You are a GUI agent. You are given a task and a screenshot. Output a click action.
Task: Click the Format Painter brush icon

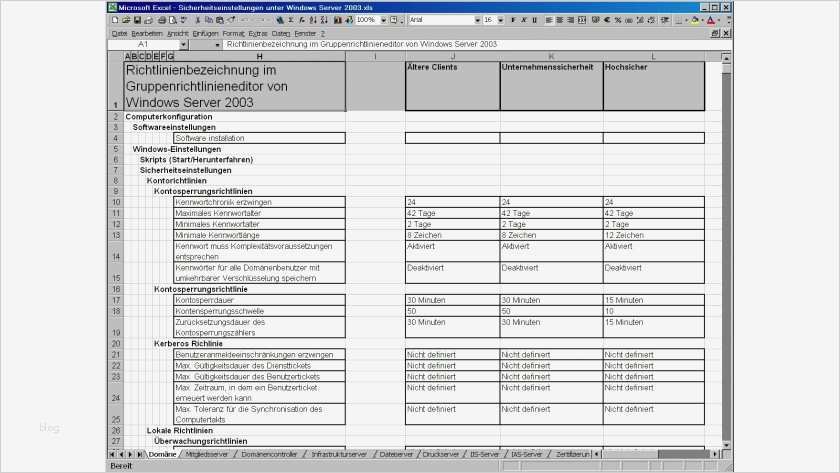[x=231, y=20]
